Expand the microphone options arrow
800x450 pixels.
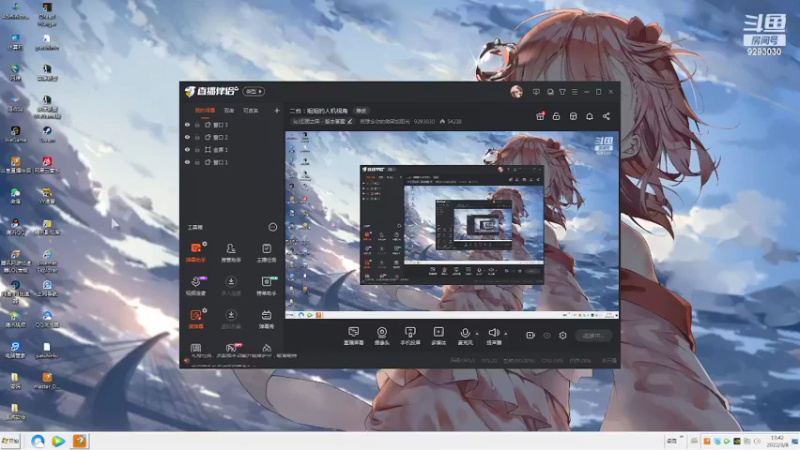click(477, 334)
